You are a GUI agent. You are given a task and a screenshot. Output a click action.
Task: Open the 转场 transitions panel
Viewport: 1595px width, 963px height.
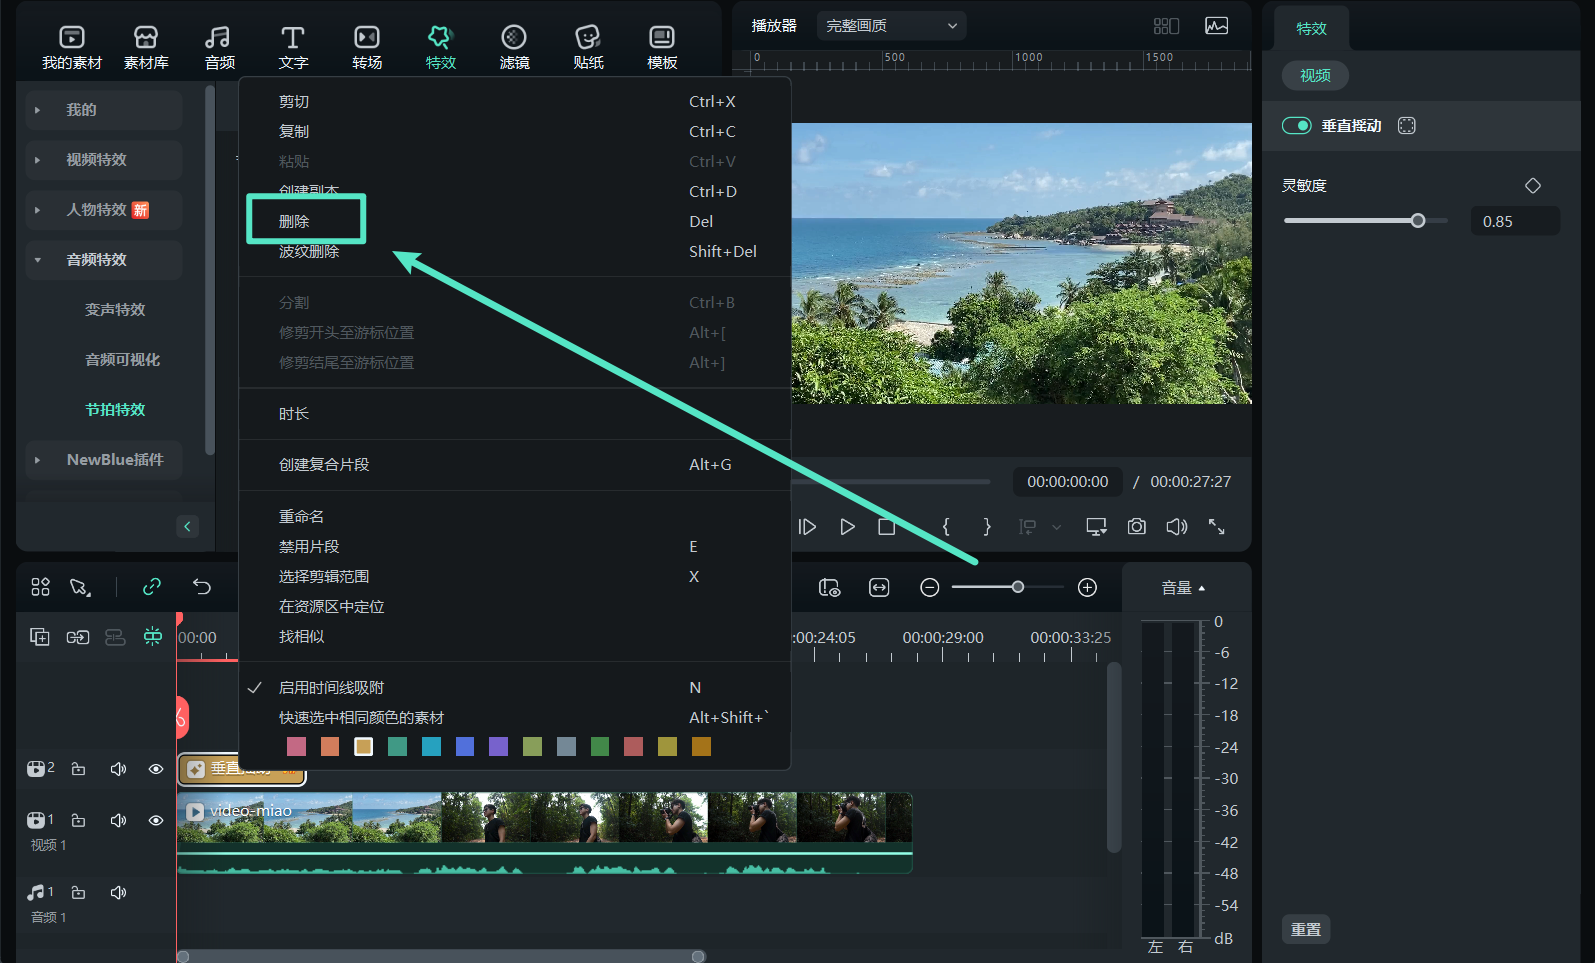click(x=367, y=47)
